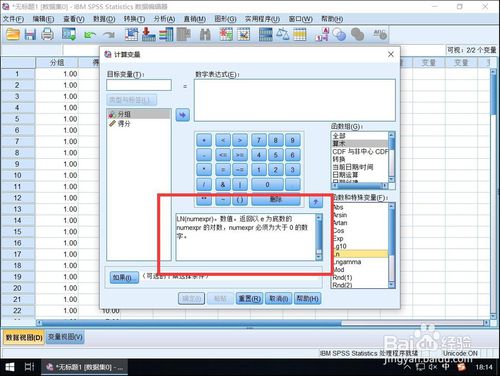Screen dimensions: 500x376
Task: Click the 目标变量 input field
Action: pos(139,85)
